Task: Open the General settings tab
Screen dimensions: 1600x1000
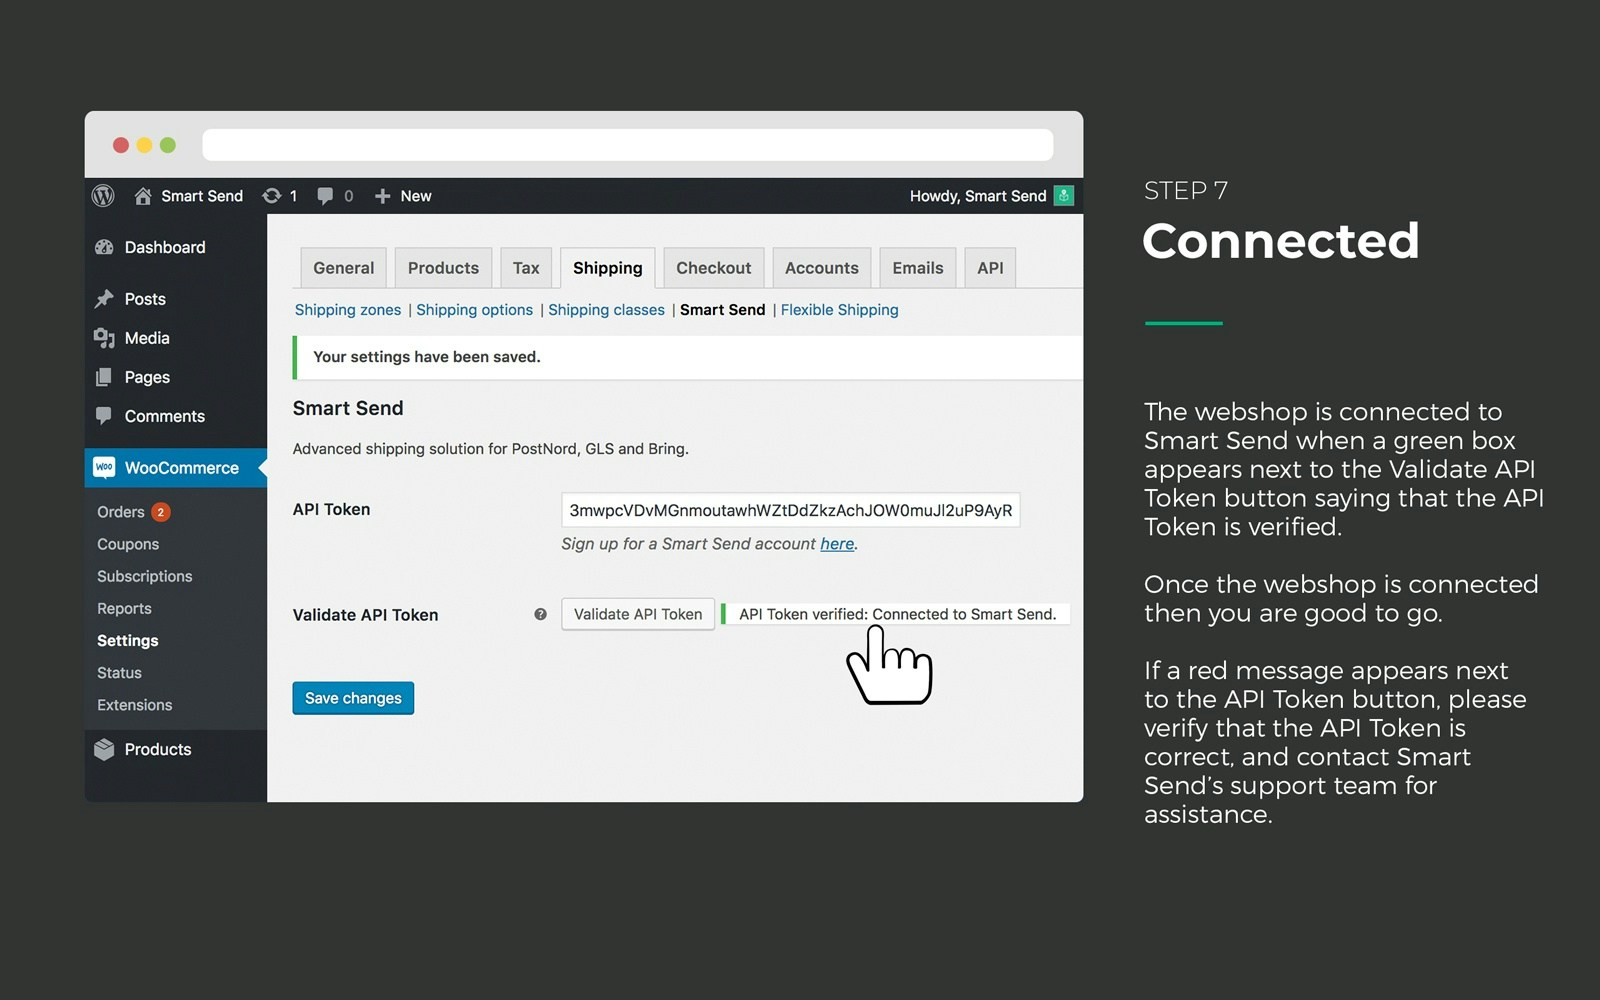Action: click(343, 268)
